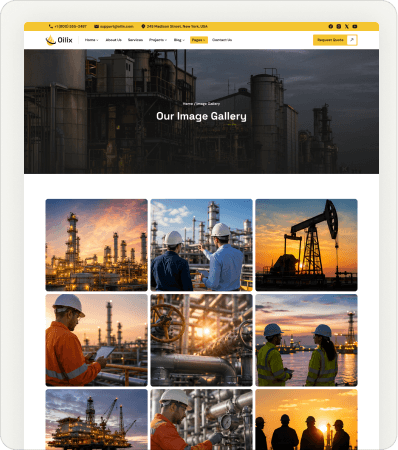The image size is (398, 450).
Task: Click the arrow icon beside Request Quote
Action: coord(352,40)
